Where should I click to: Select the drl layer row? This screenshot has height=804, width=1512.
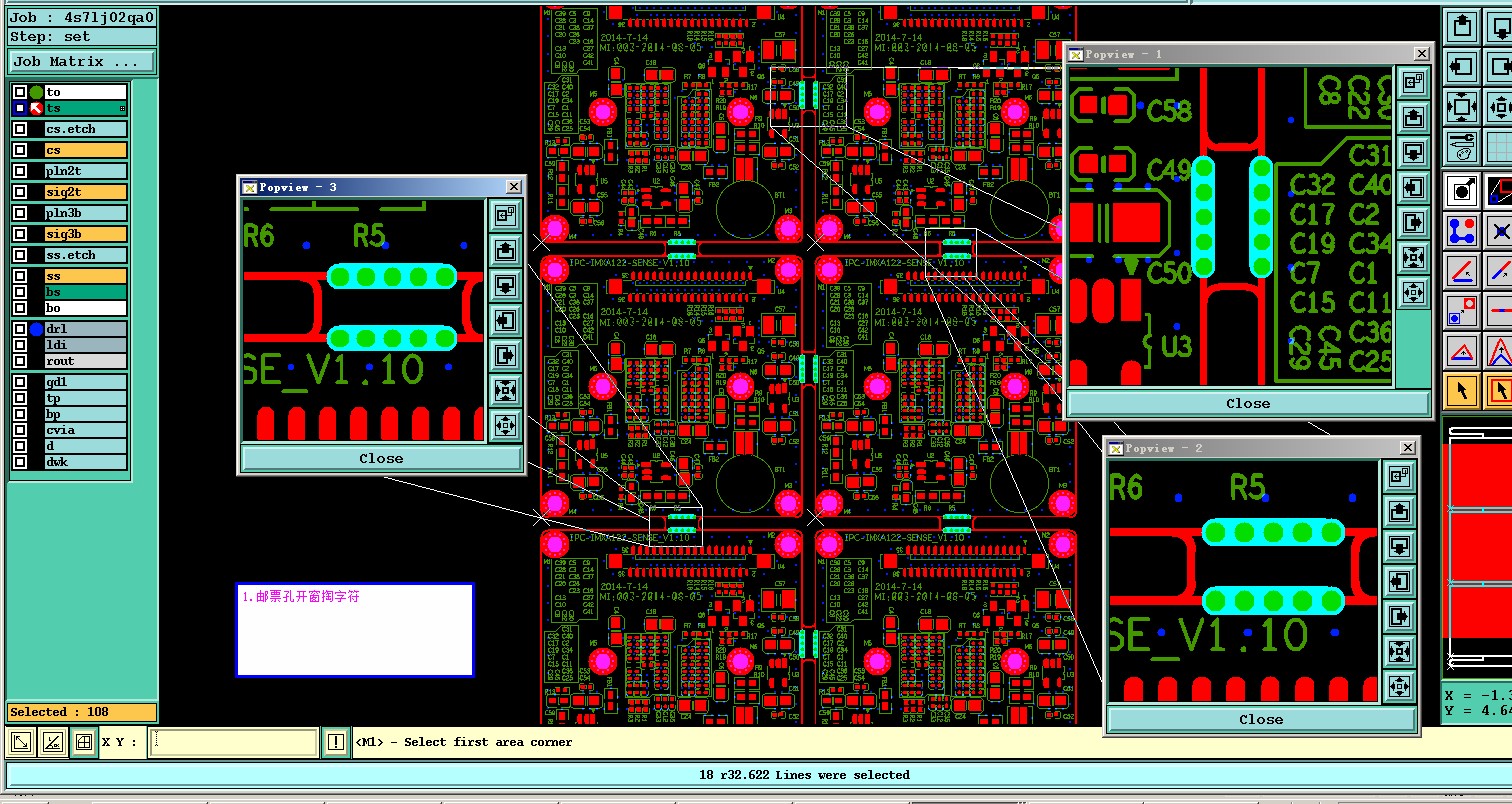click(x=86, y=329)
